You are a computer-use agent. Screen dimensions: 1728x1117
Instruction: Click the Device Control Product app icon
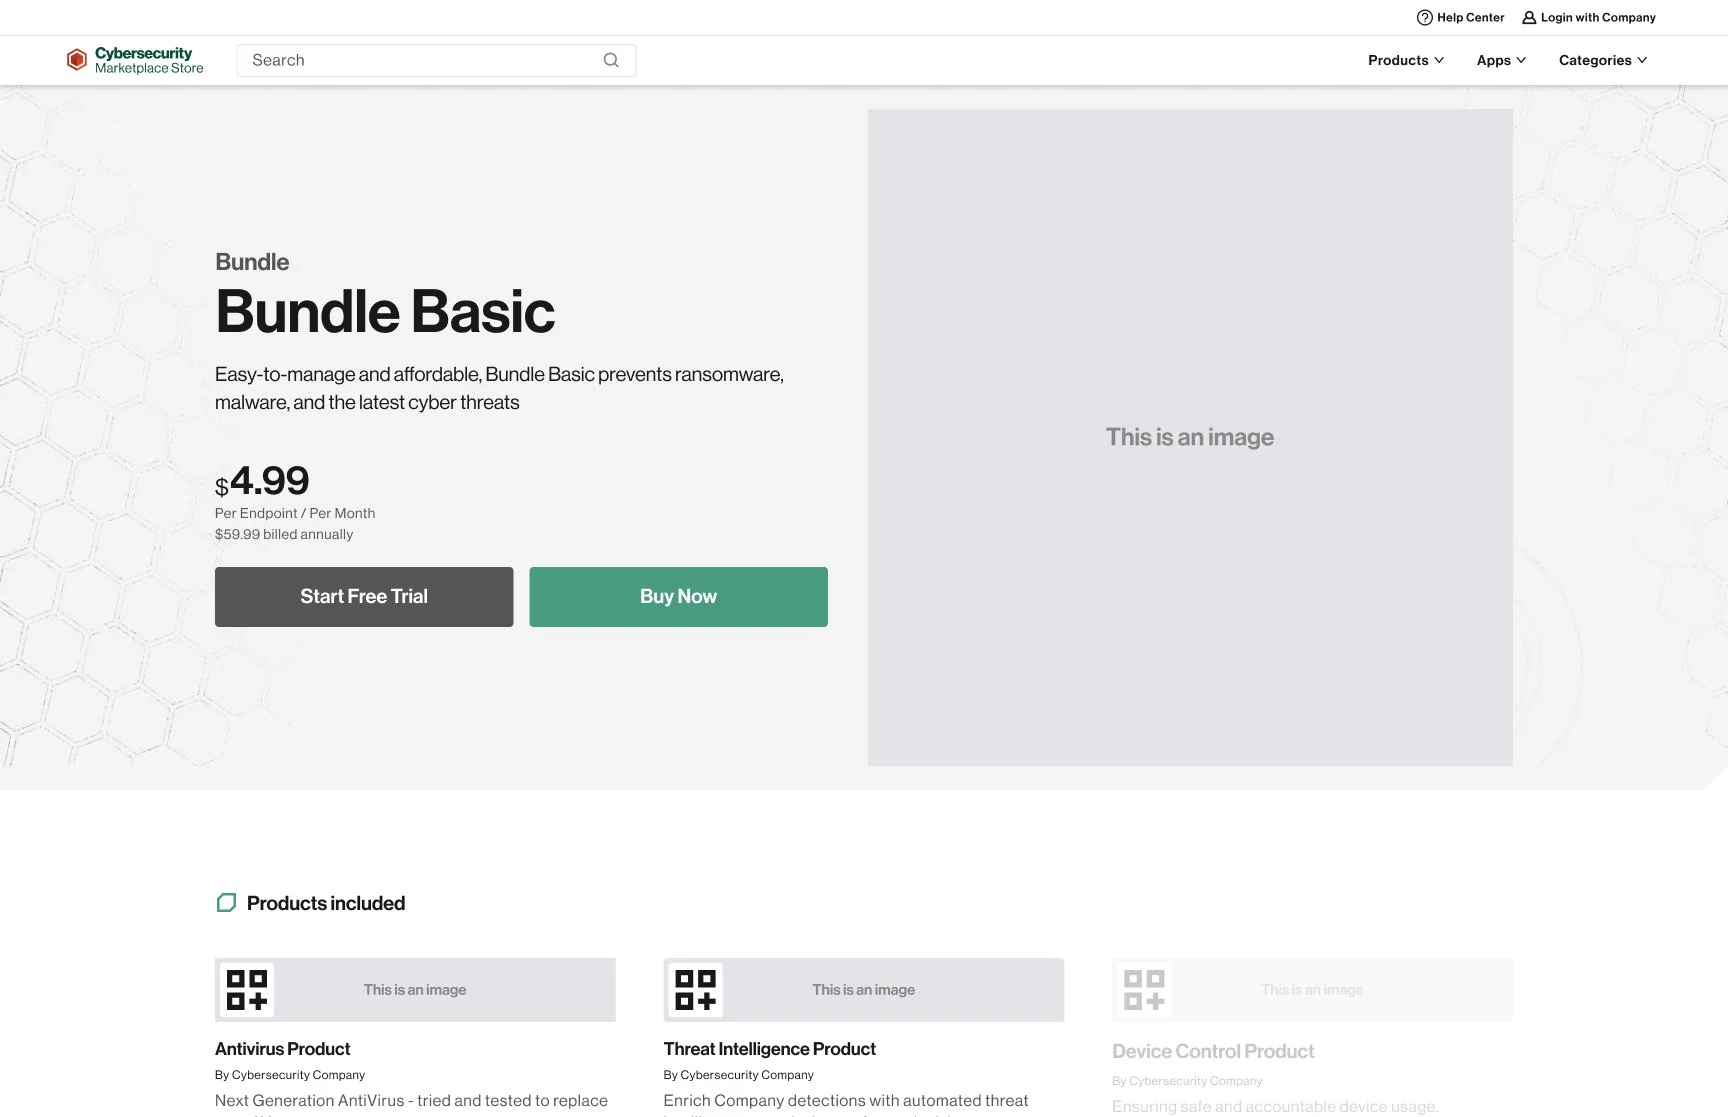tap(1143, 989)
